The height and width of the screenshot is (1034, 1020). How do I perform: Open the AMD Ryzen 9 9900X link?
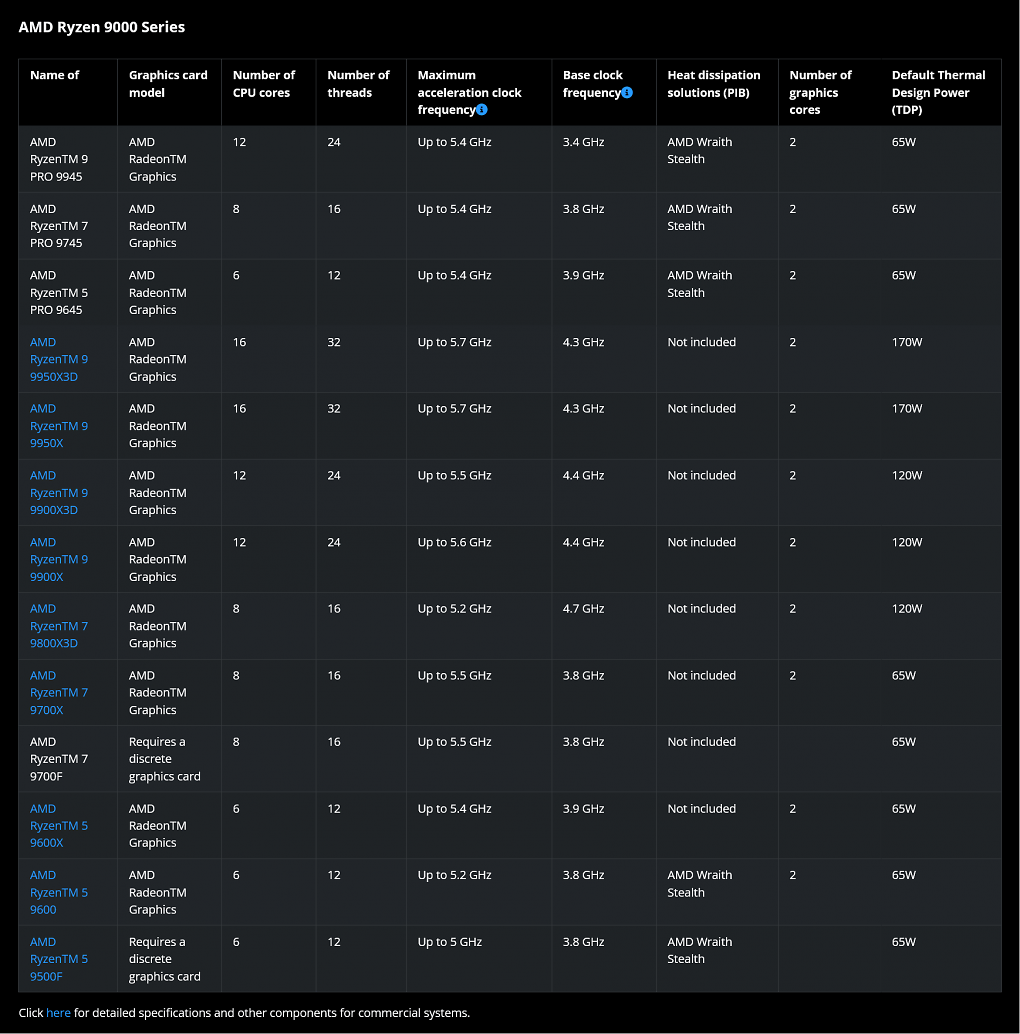(59, 559)
